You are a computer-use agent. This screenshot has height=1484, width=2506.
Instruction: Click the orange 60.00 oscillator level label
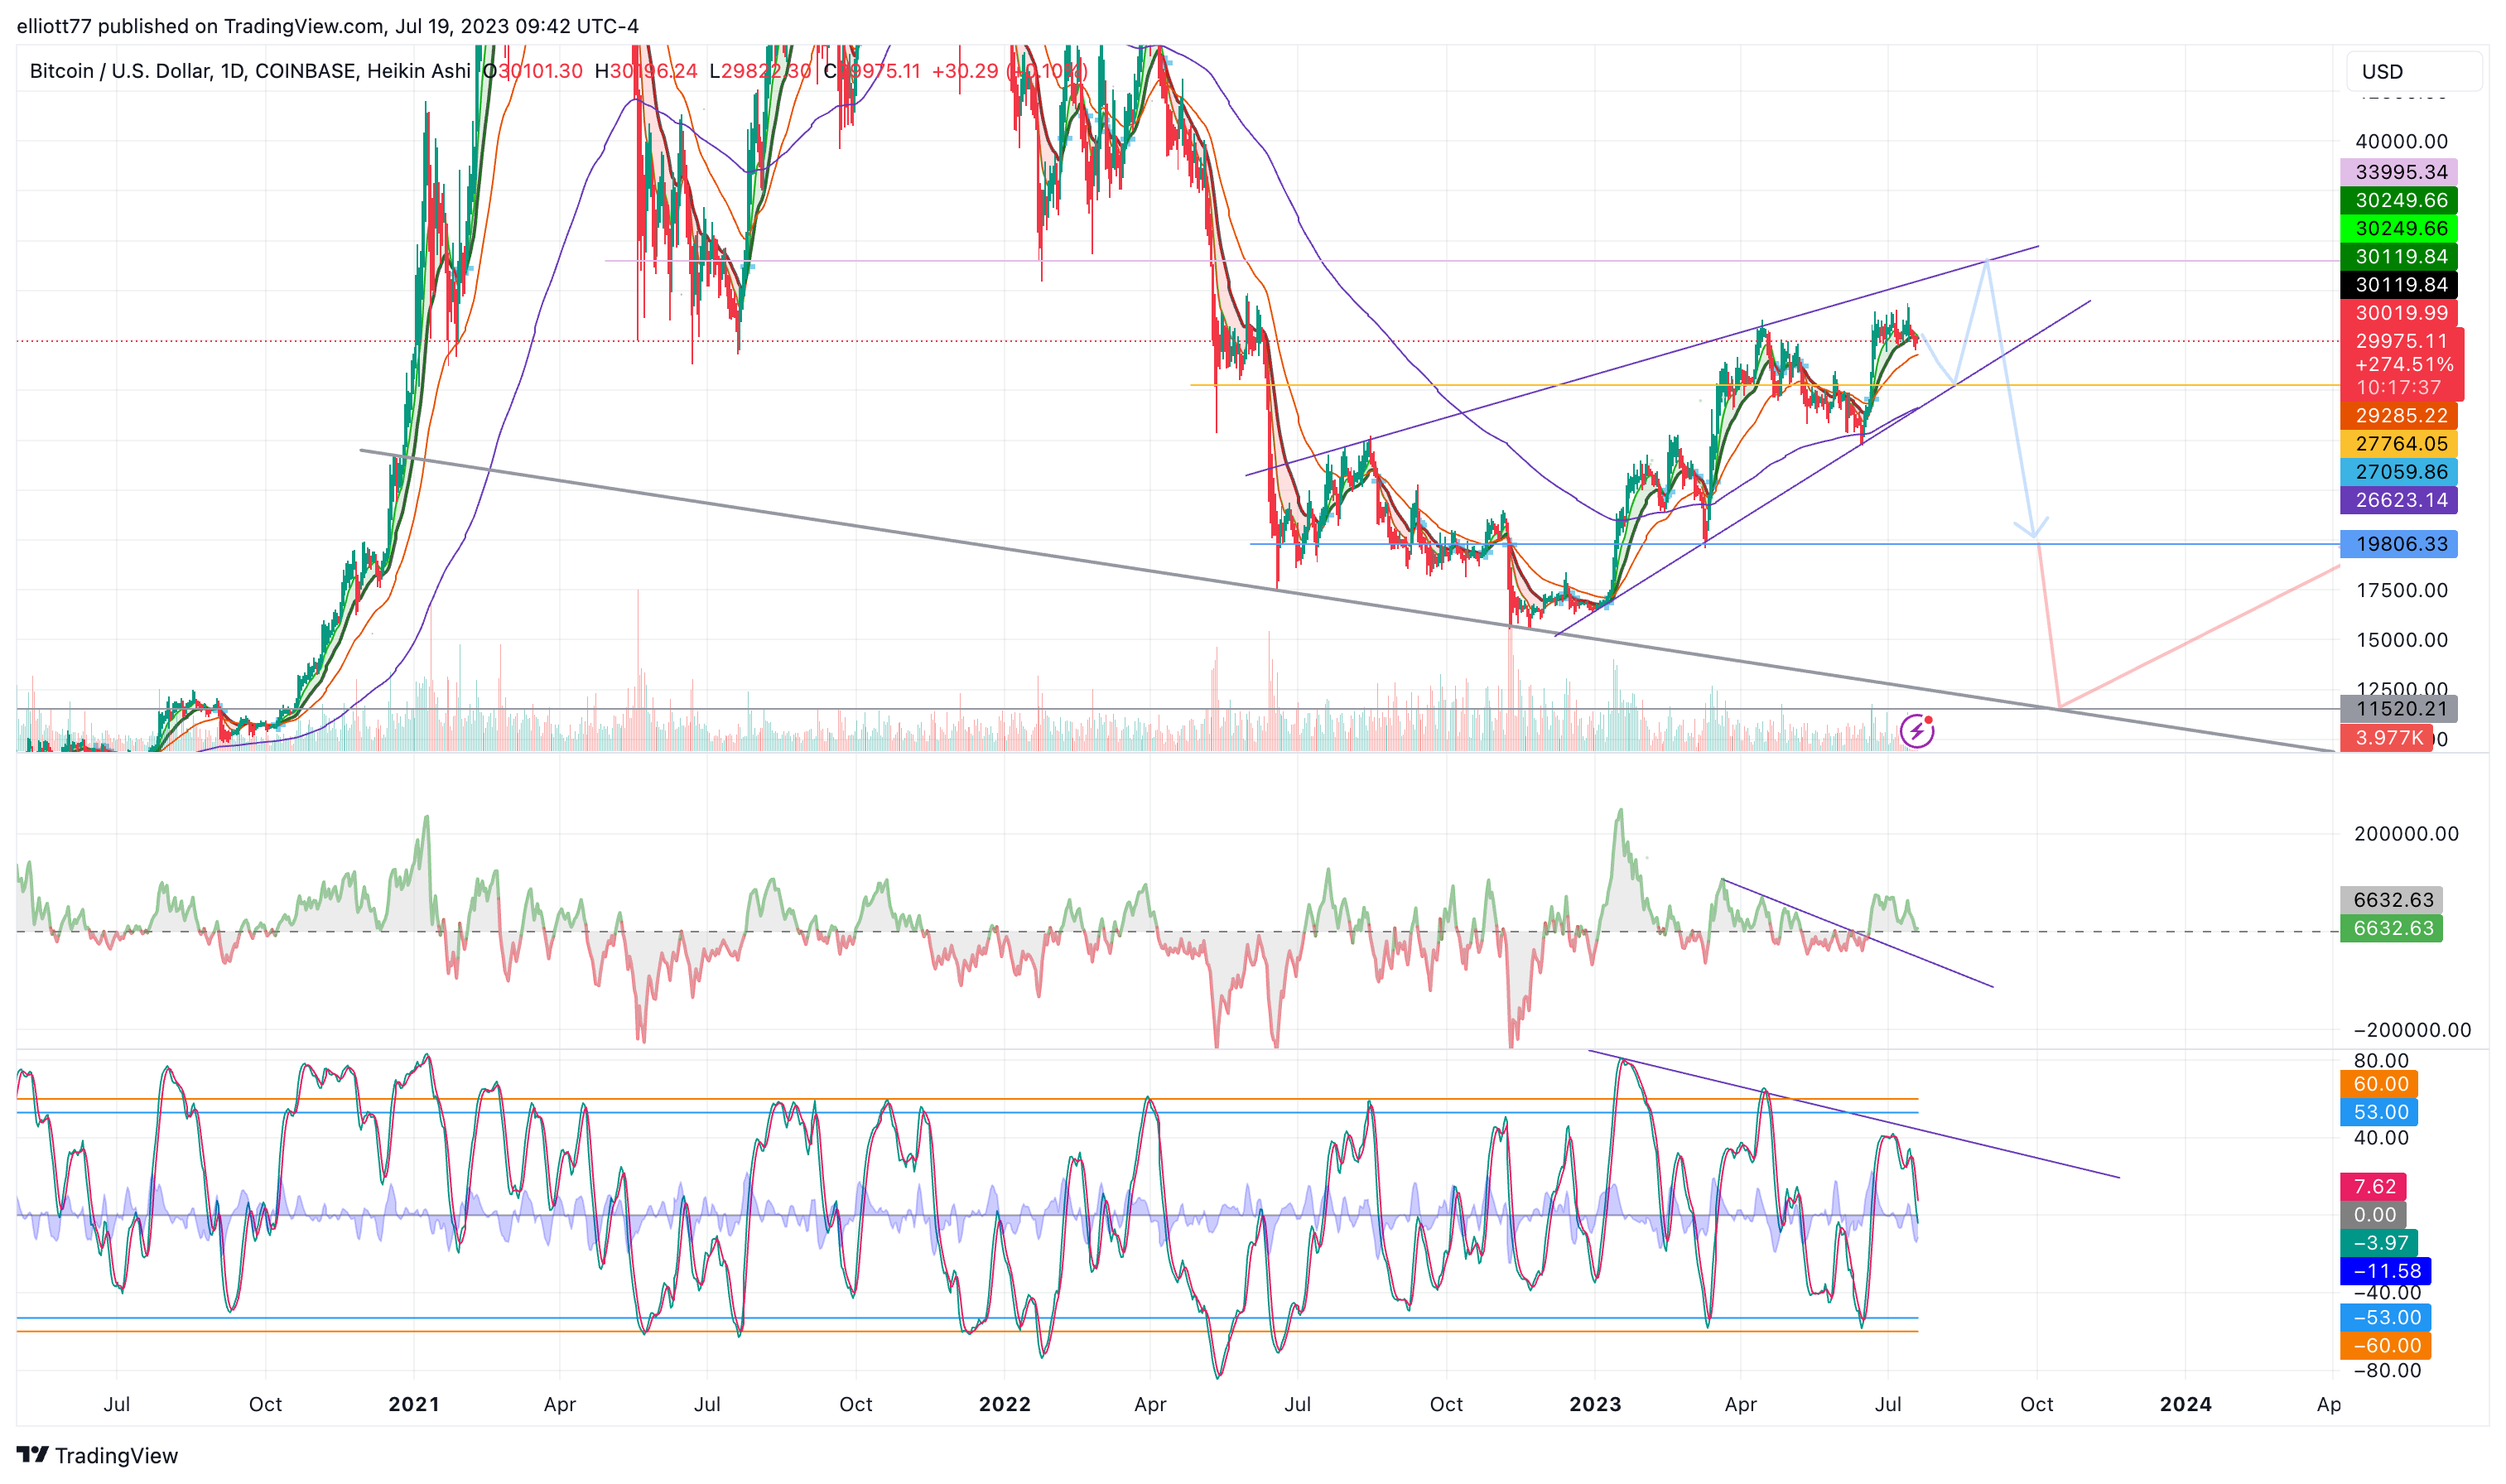[2378, 1084]
